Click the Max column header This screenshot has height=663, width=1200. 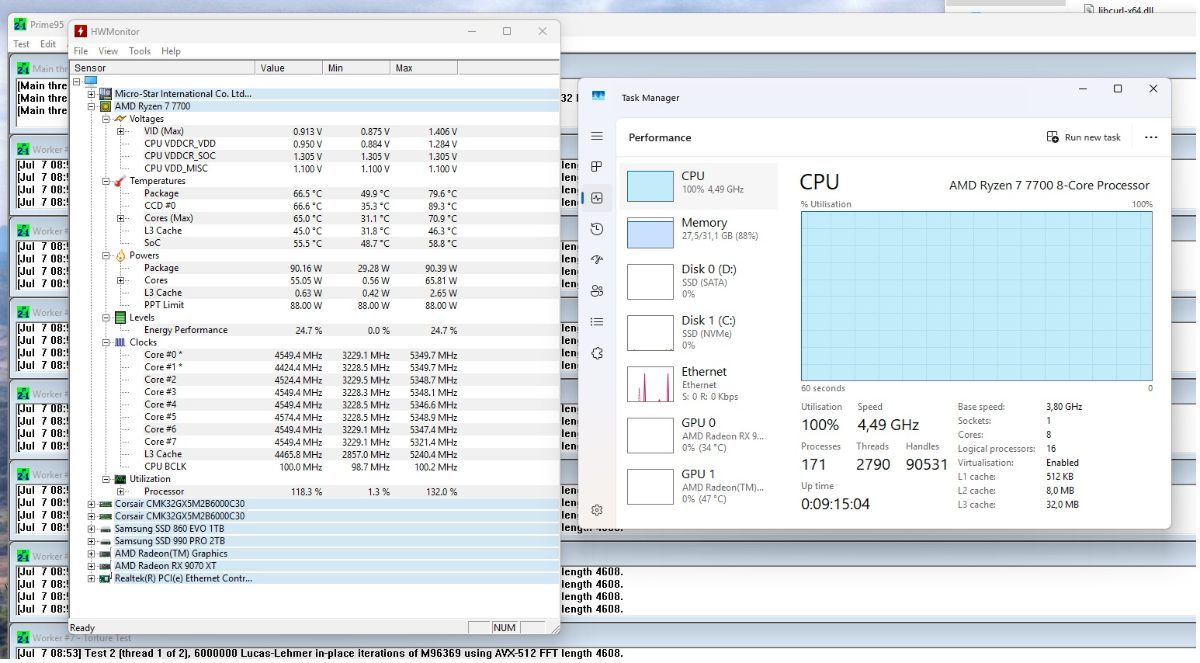point(424,68)
